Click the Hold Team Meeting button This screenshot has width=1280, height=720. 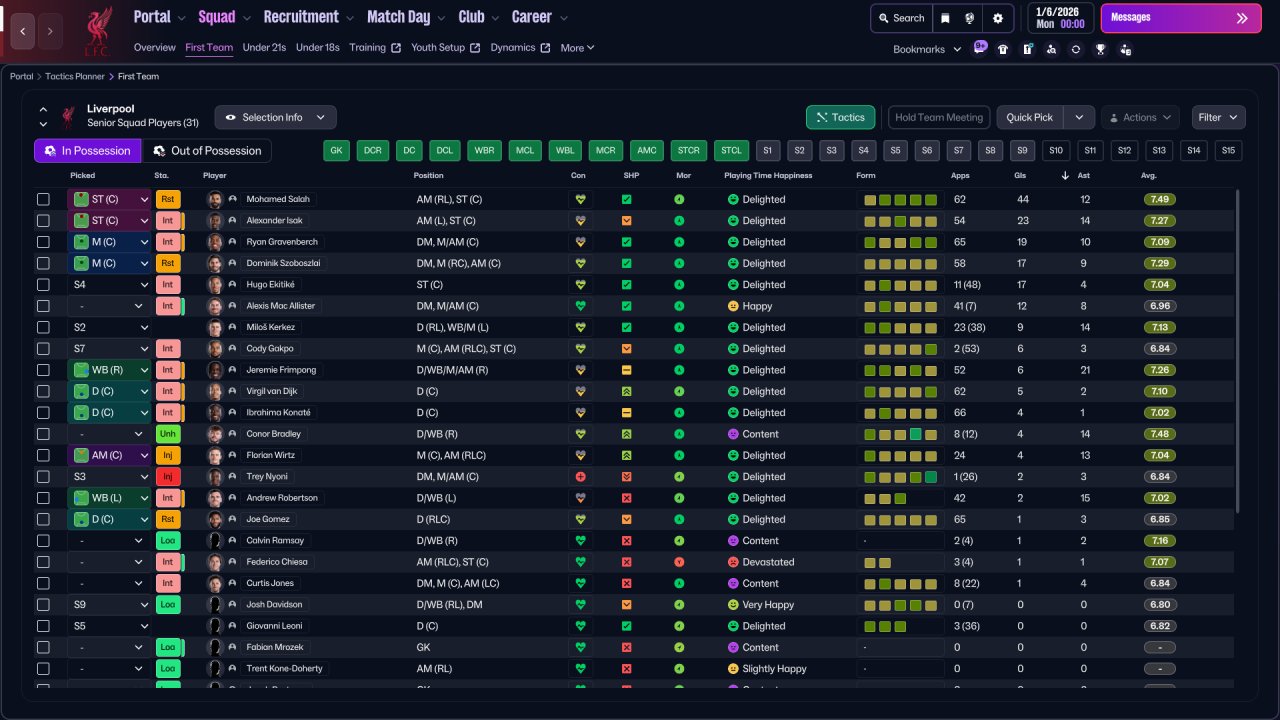click(939, 117)
